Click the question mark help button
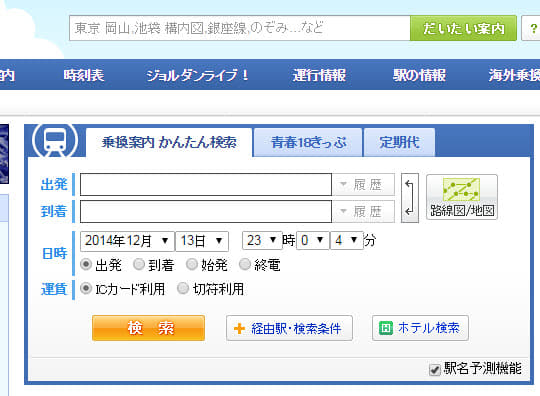Viewport: 540px width, 396px height. [x=532, y=28]
